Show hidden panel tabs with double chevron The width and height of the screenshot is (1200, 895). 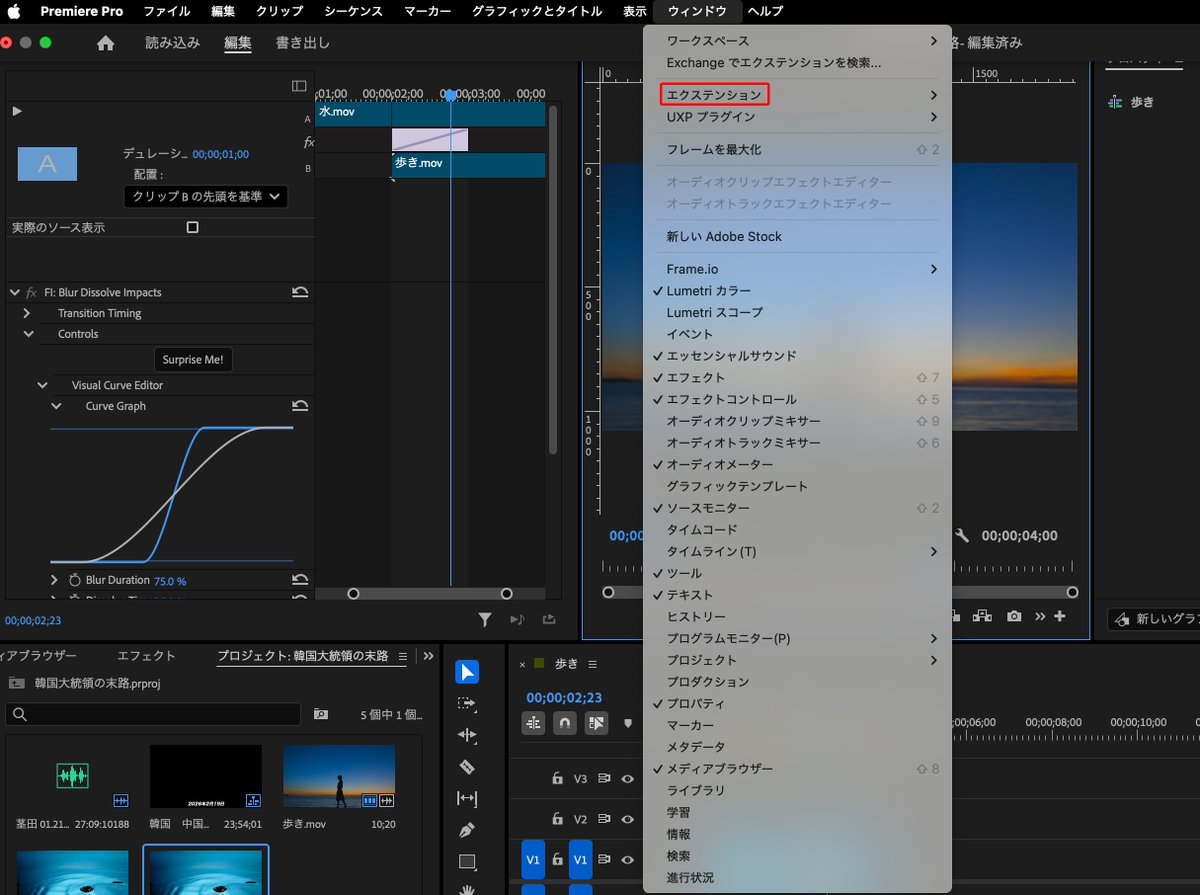pyautogui.click(x=429, y=656)
